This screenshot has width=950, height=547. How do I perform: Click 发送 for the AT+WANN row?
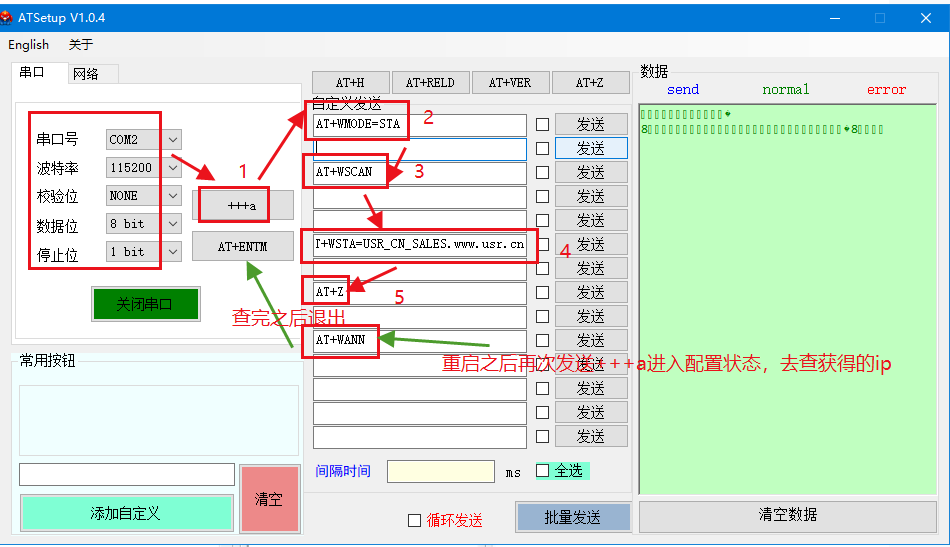591,340
